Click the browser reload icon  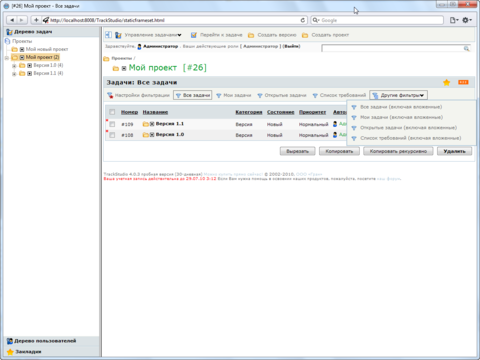(x=303, y=20)
